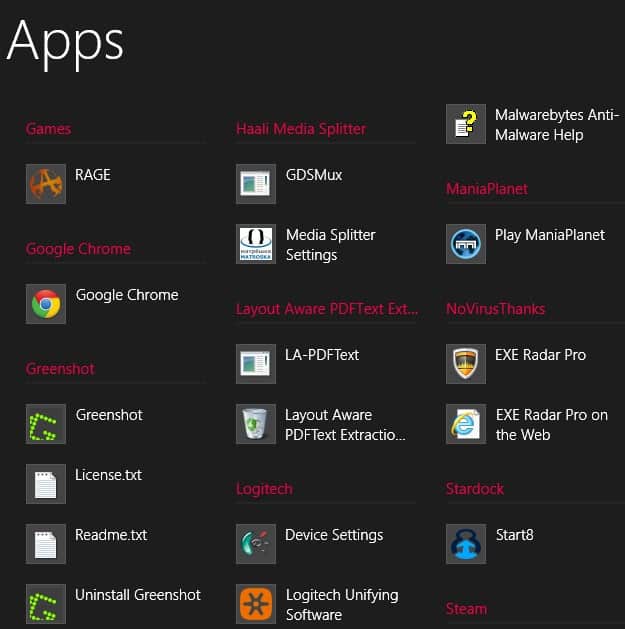The width and height of the screenshot is (625, 629).
Task: Click the Start8 label
Action: pyautogui.click(x=515, y=535)
